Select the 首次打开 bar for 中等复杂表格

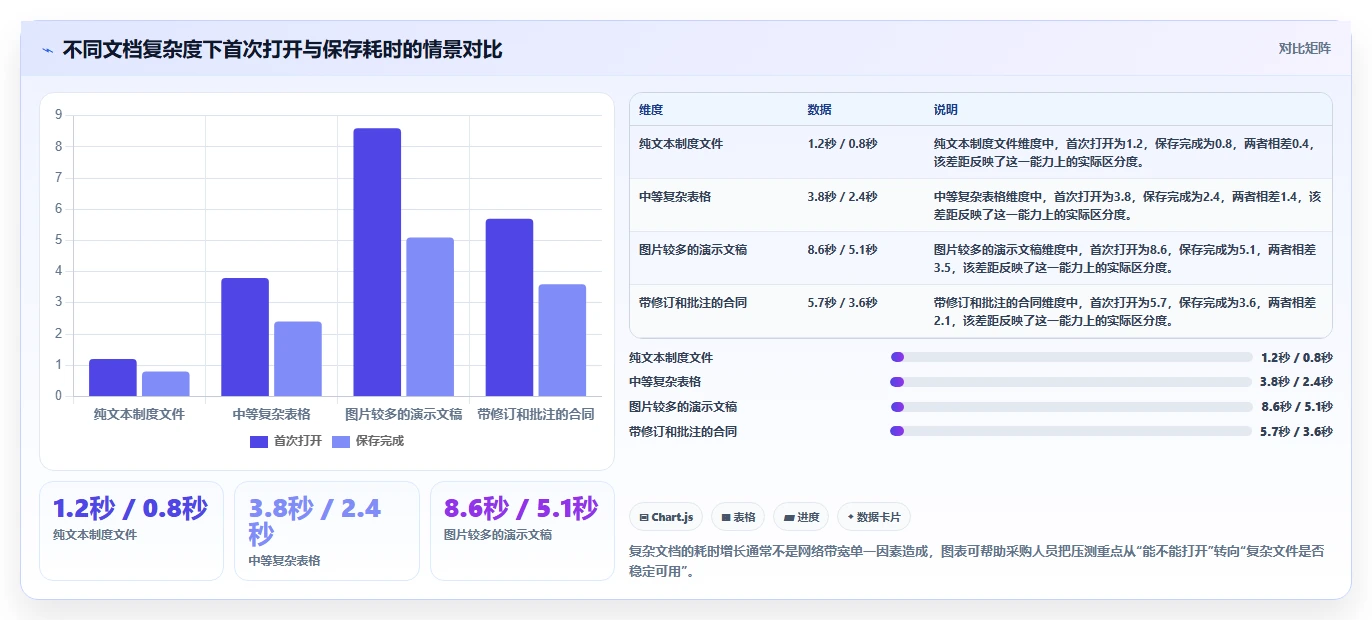[x=245, y=337]
